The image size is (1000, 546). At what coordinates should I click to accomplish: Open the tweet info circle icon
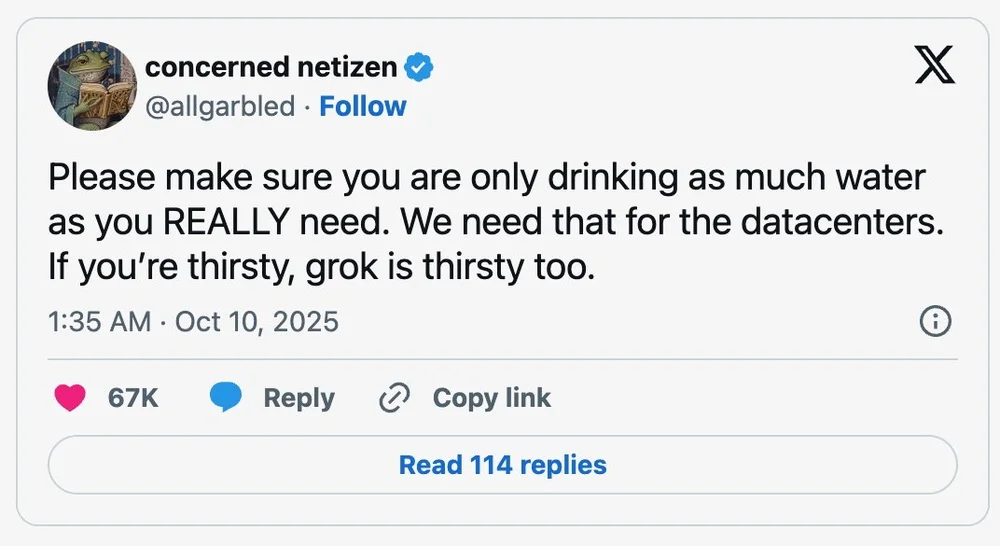934,322
